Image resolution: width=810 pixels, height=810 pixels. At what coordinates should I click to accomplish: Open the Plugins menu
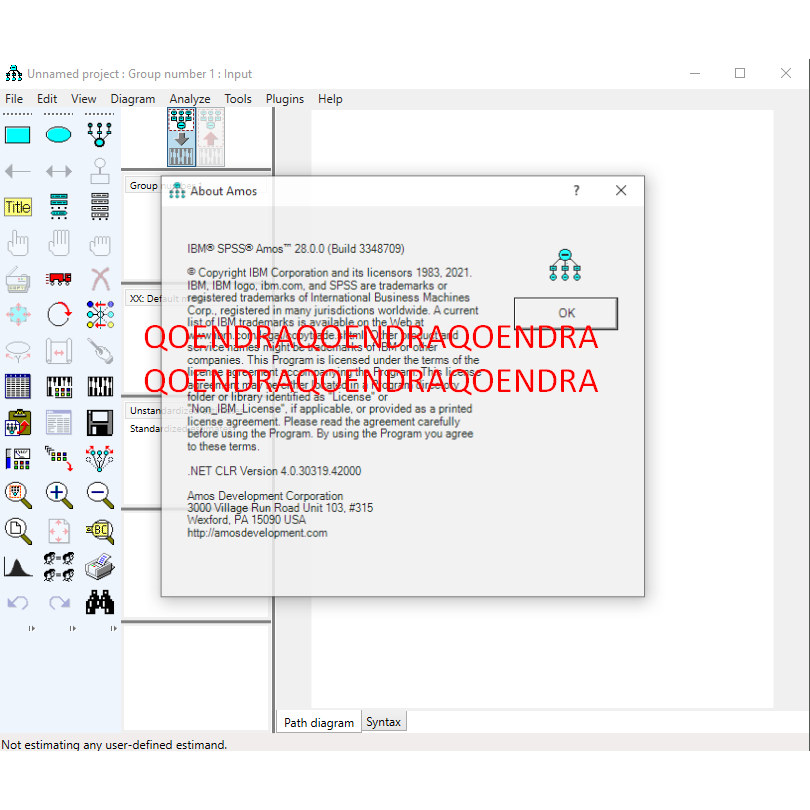click(284, 99)
